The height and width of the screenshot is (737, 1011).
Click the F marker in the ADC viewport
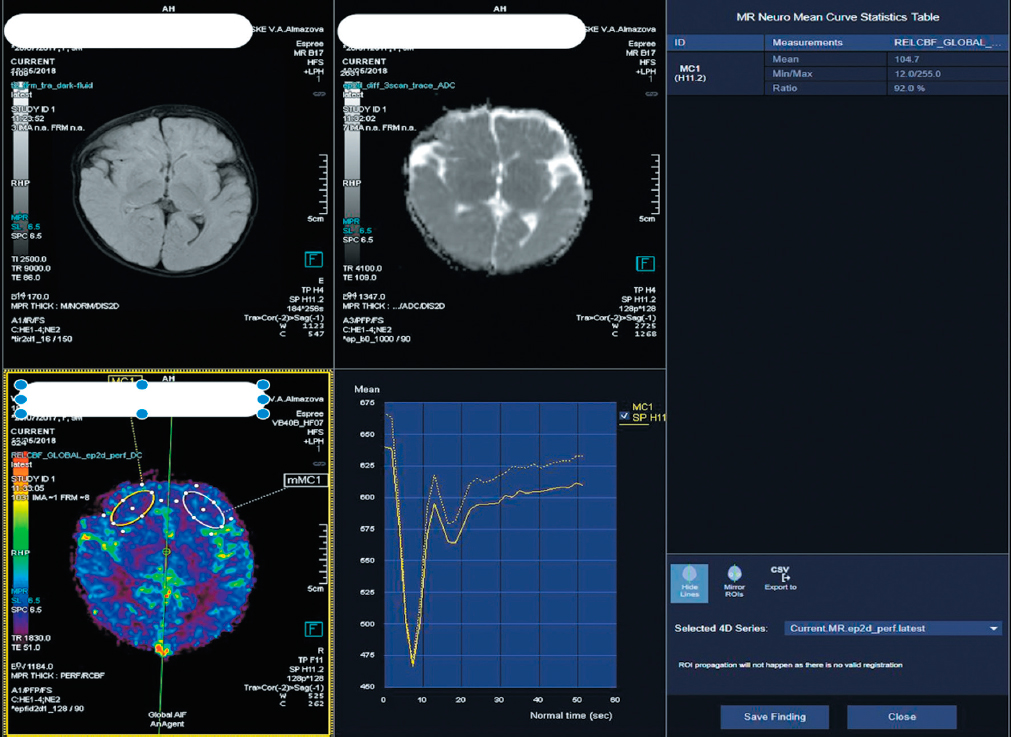click(645, 263)
